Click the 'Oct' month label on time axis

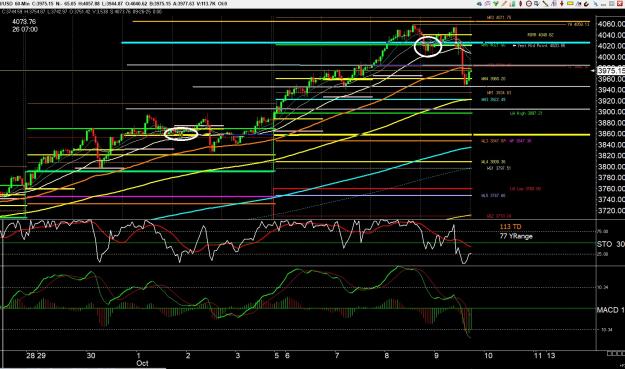pos(142,363)
